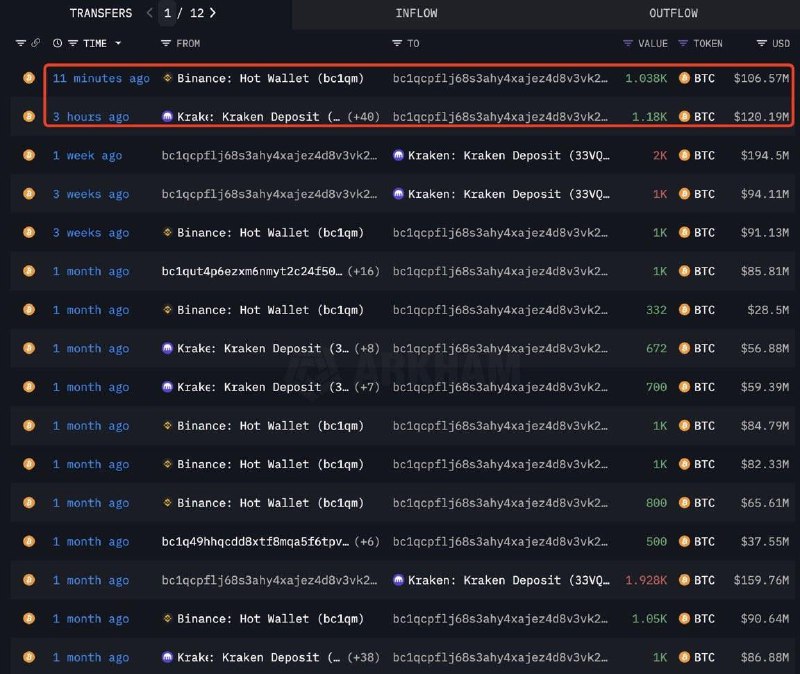
Task: Click recipient address in $82.33M row
Action: (x=500, y=465)
